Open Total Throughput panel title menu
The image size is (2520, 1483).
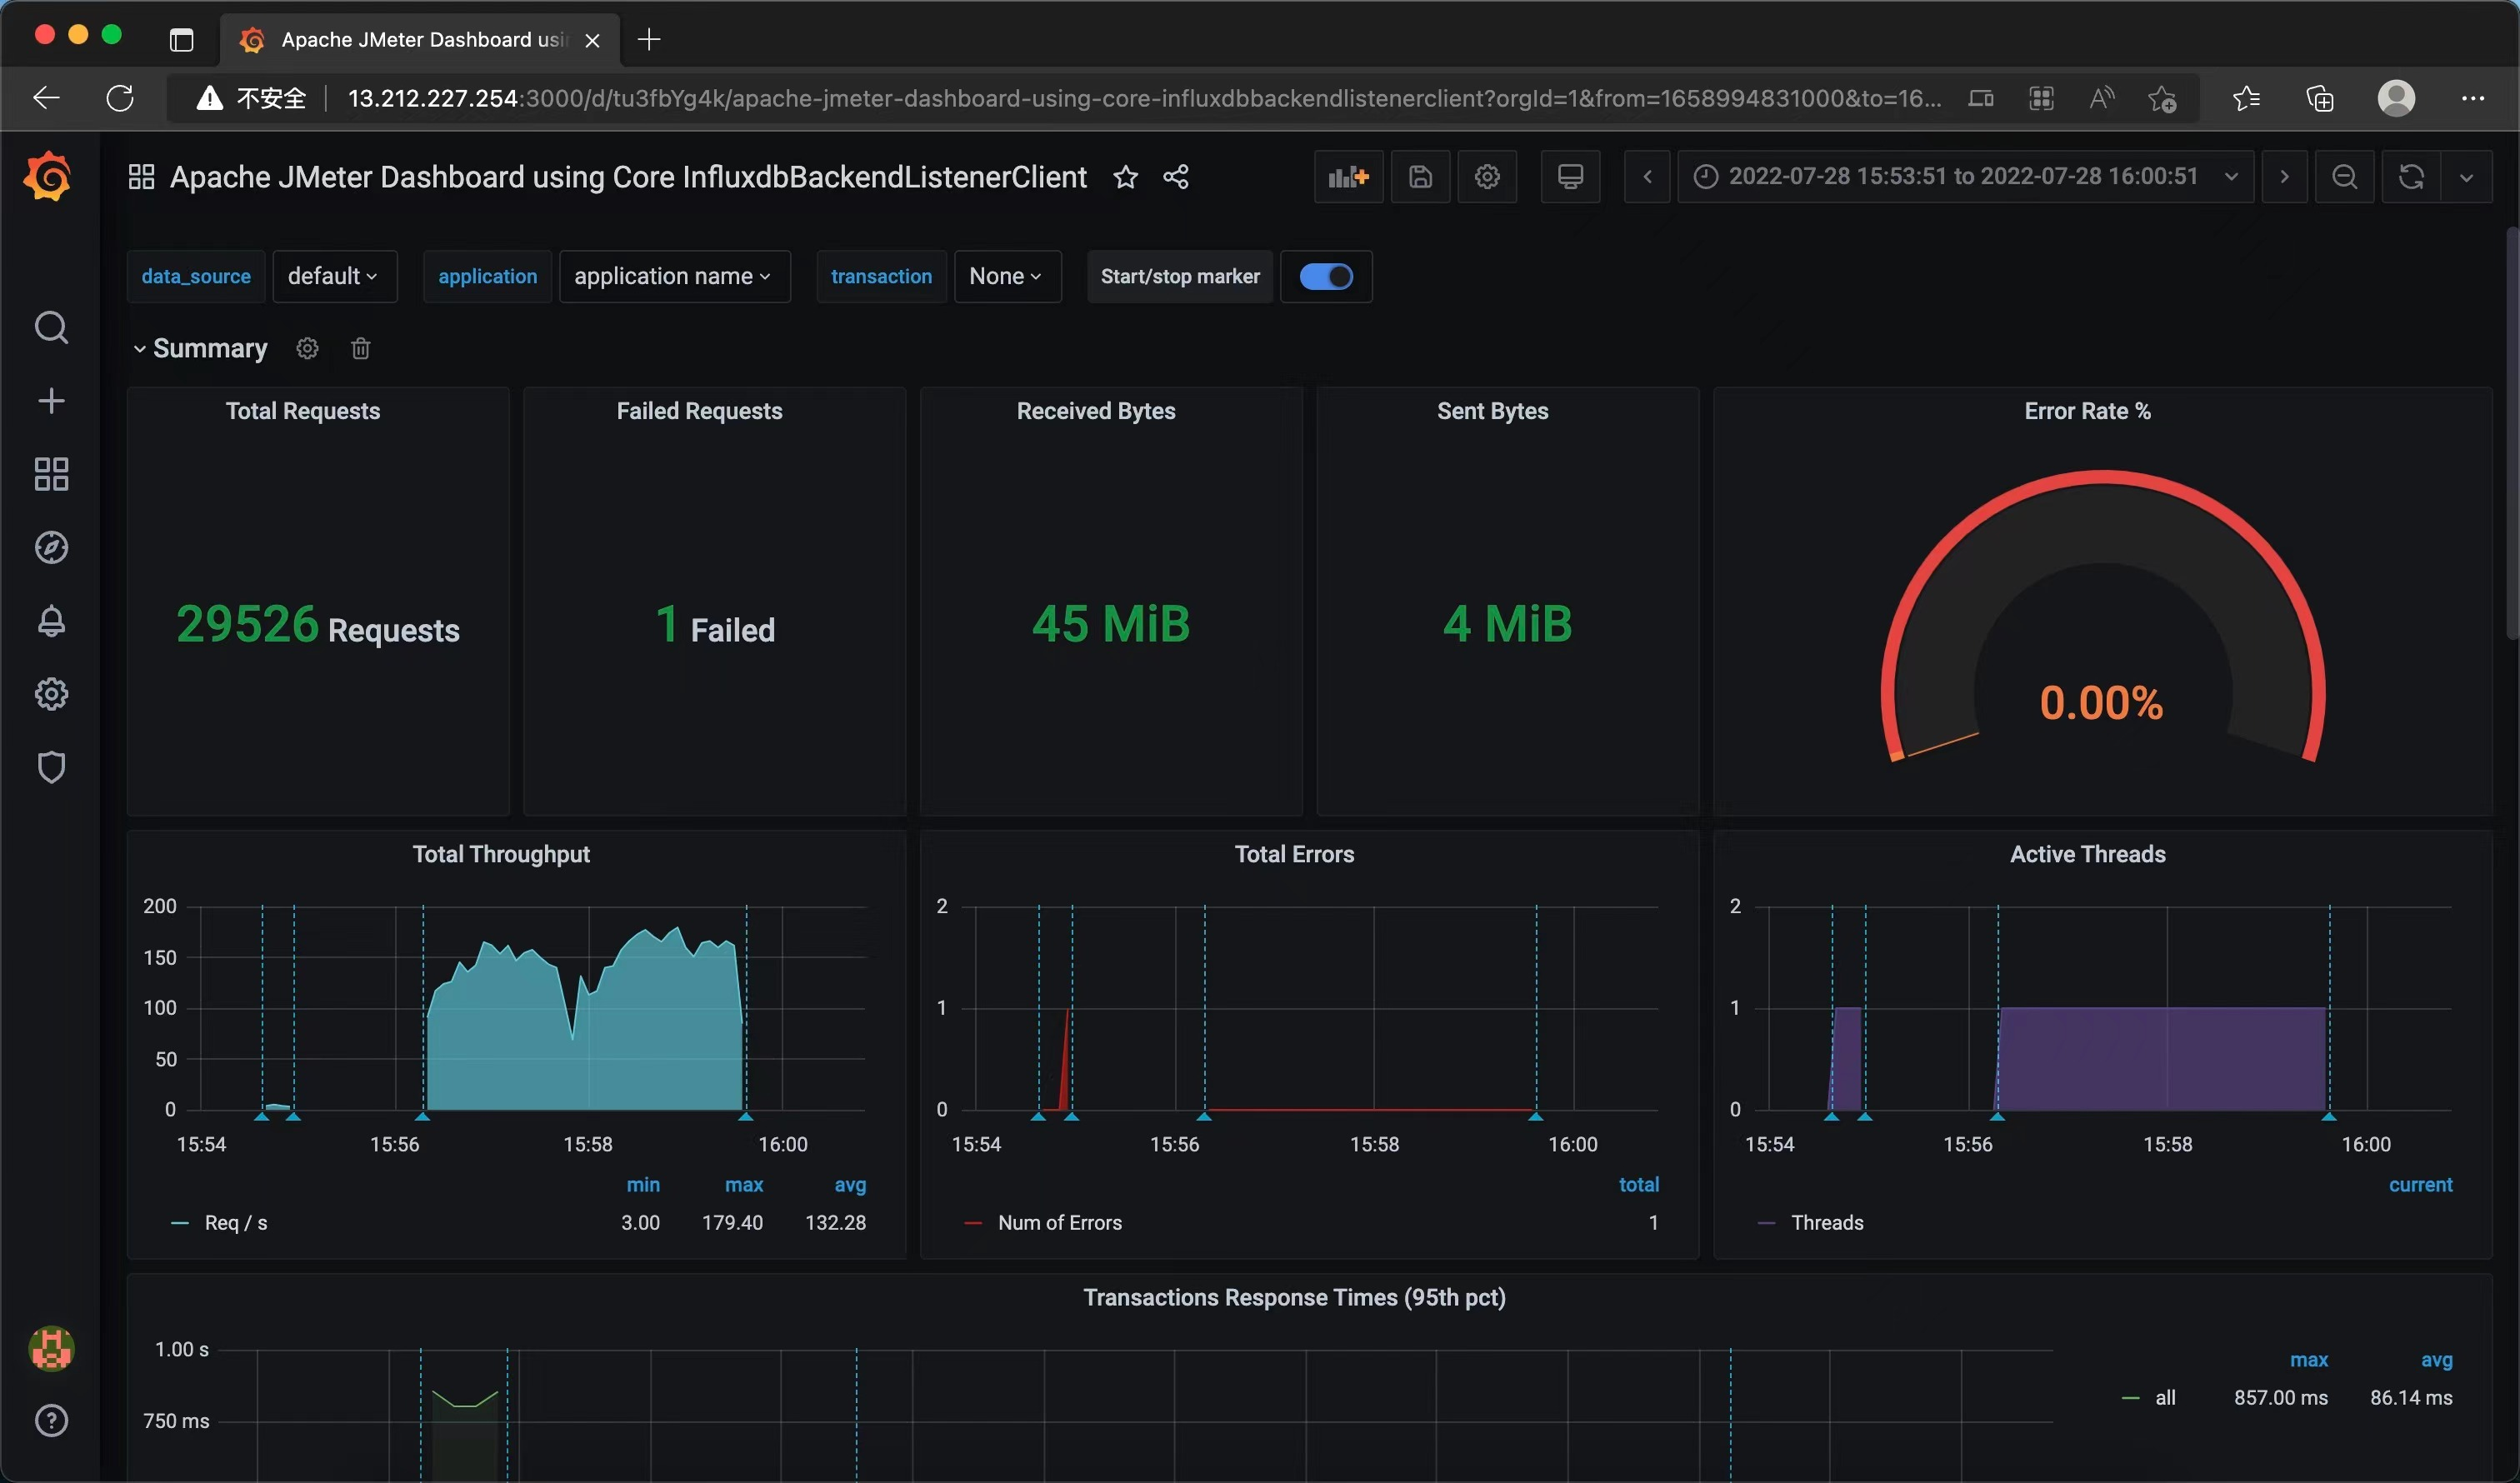pyautogui.click(x=501, y=854)
